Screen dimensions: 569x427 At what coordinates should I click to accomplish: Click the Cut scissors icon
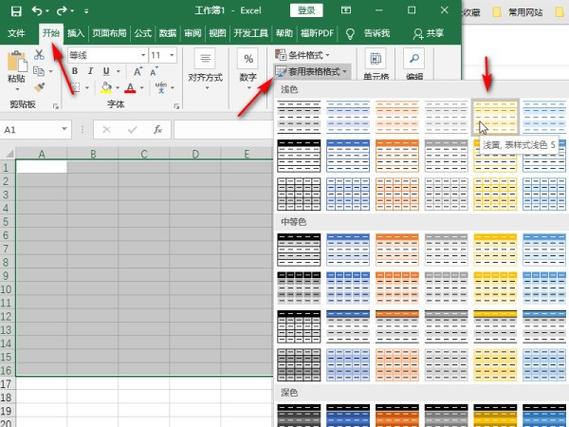tap(39, 55)
